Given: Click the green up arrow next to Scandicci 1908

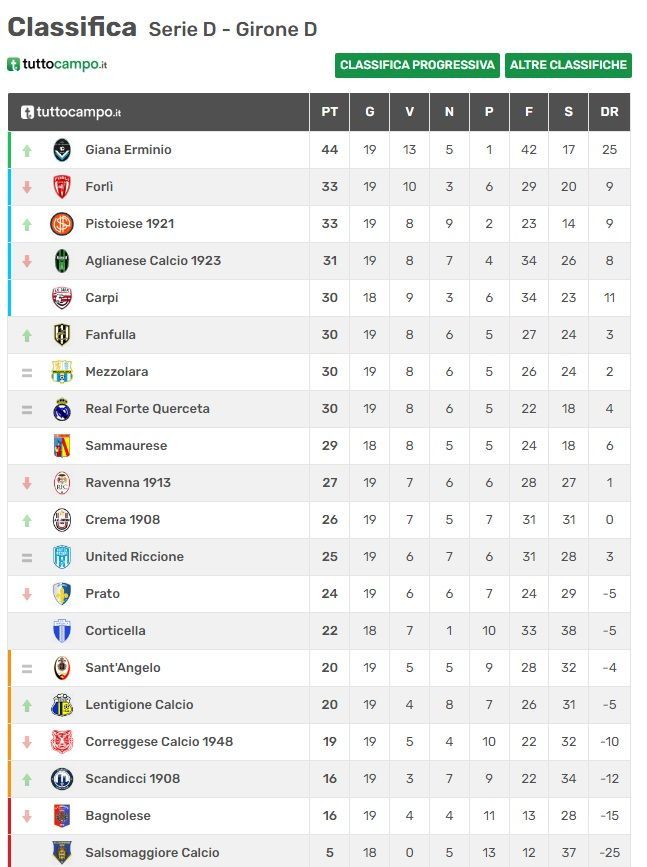Looking at the screenshot, I should (x=27, y=780).
